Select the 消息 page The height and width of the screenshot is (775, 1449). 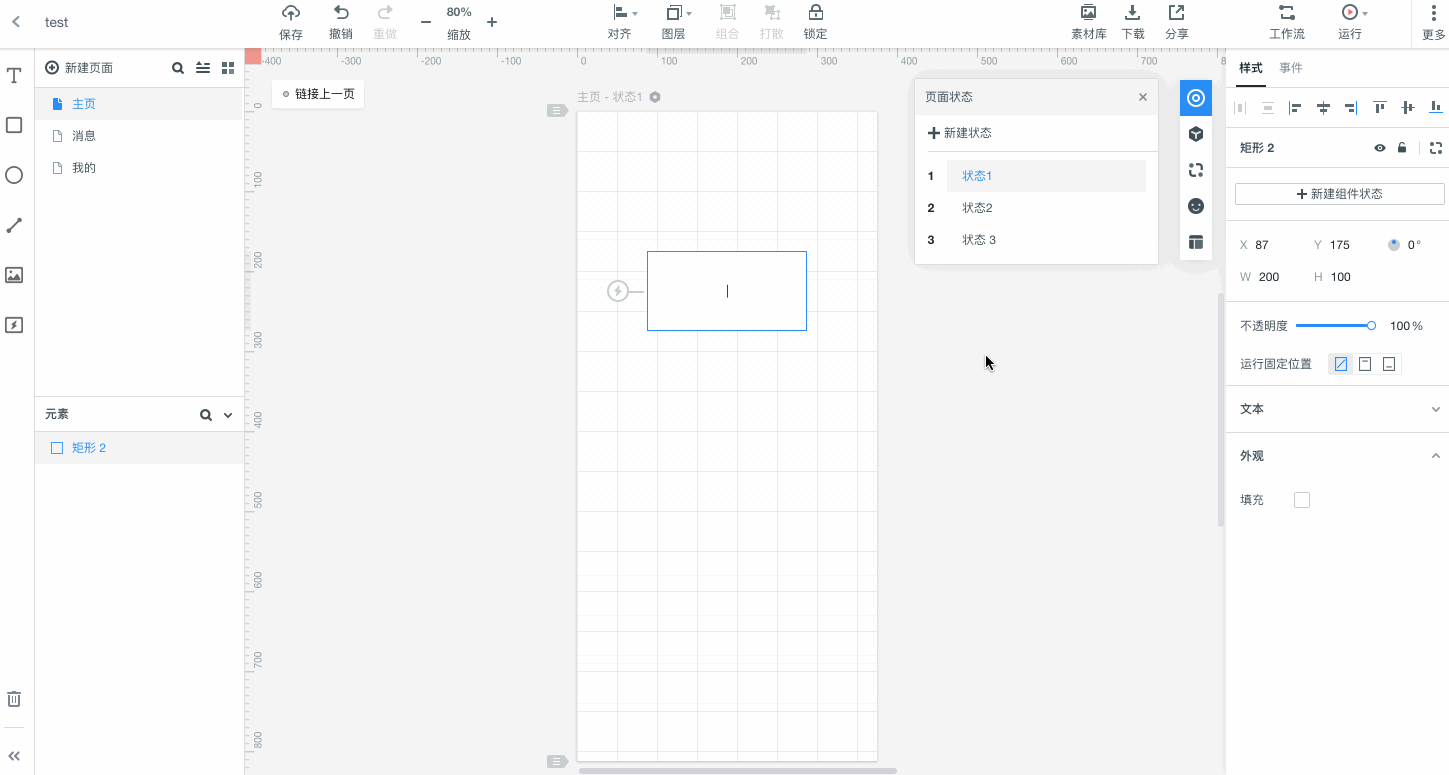[139, 136]
